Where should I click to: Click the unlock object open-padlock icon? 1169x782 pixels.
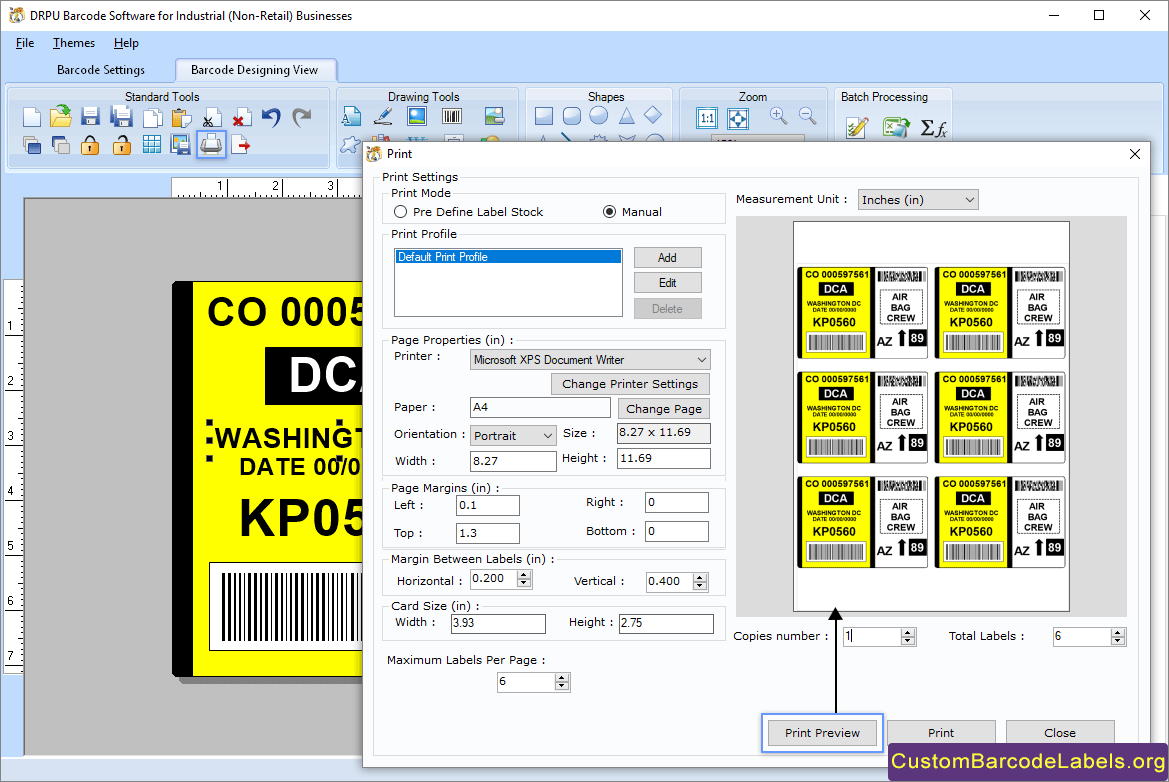point(122,145)
